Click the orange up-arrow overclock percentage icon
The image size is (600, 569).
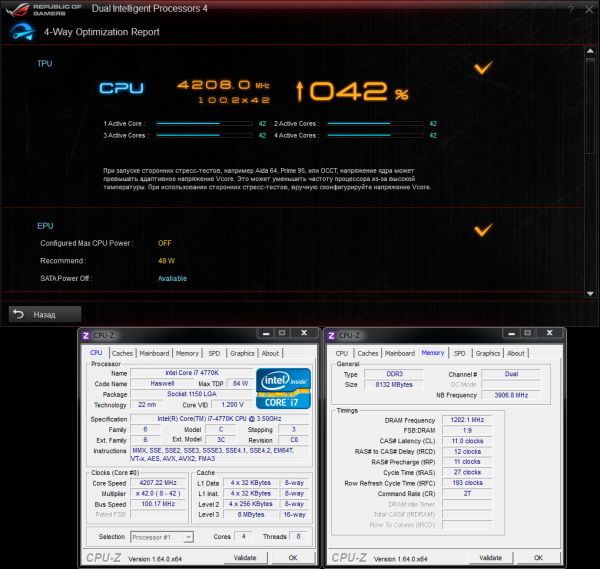point(300,91)
